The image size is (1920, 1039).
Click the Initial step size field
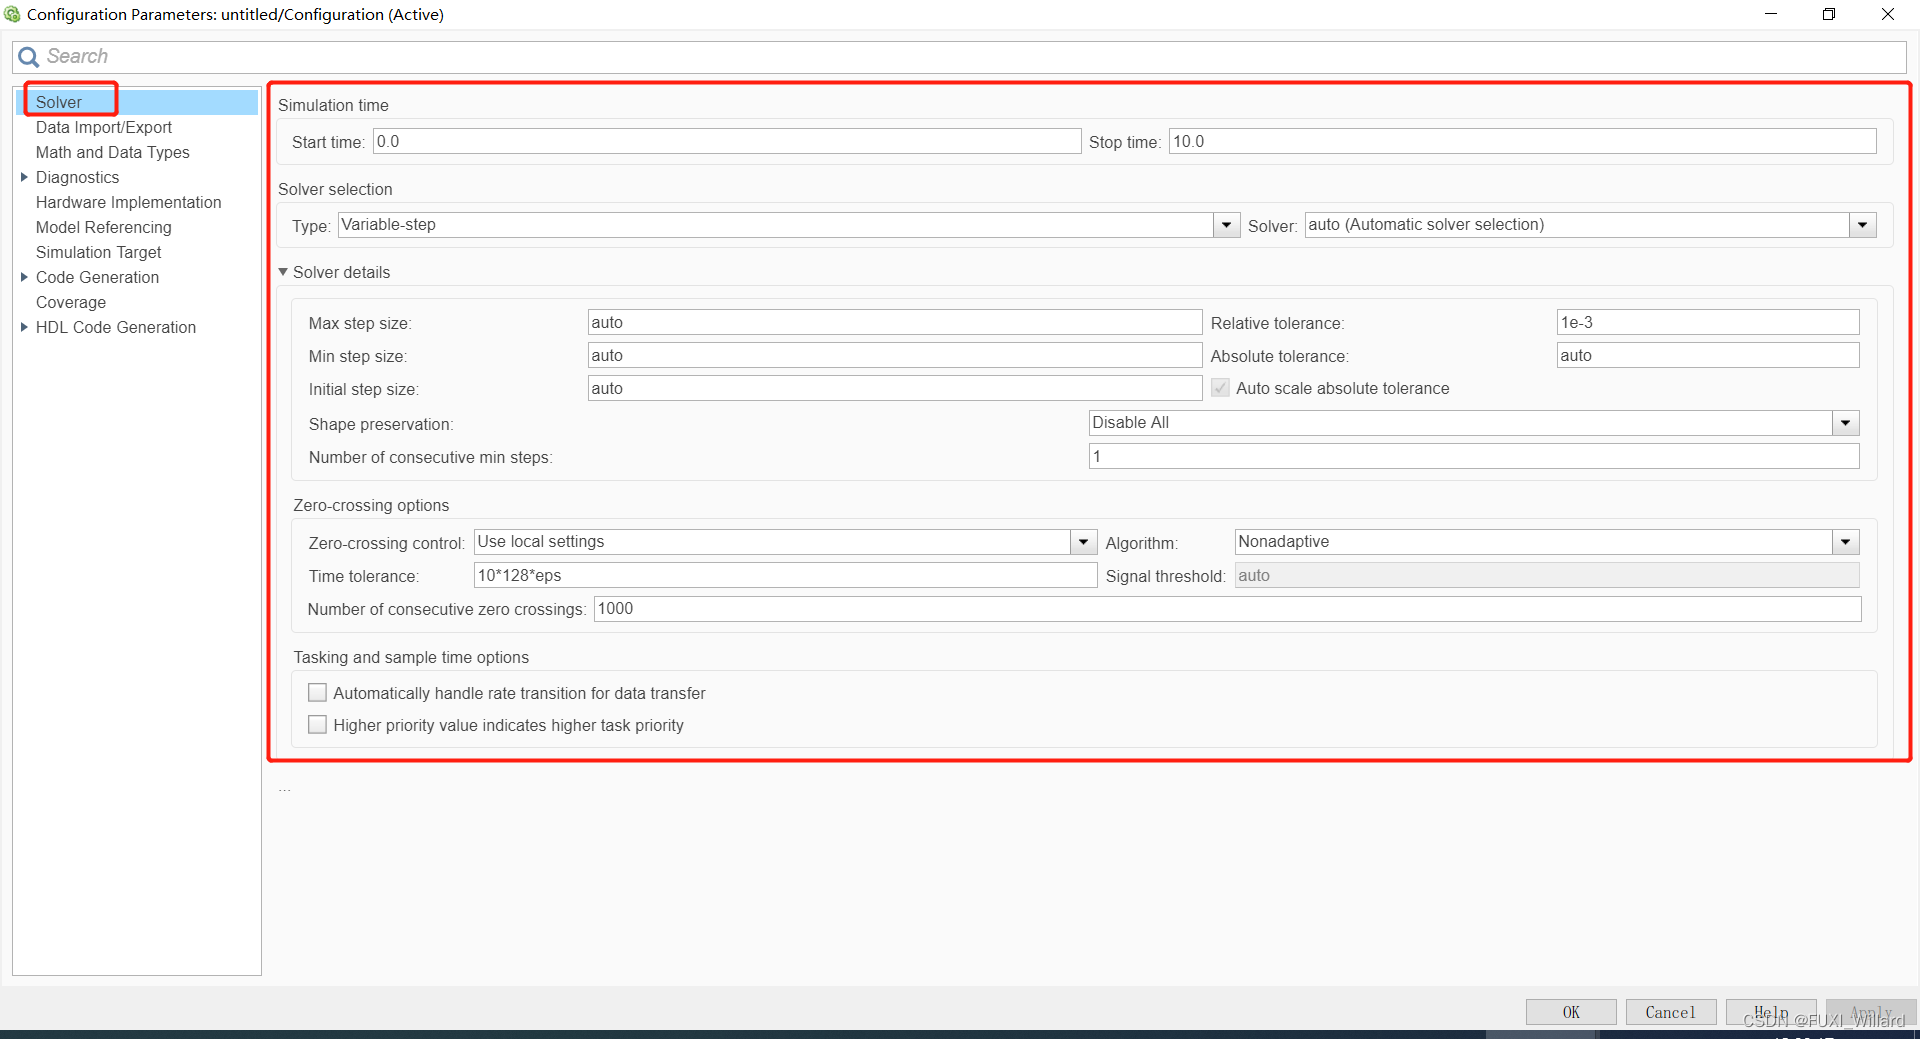[895, 388]
